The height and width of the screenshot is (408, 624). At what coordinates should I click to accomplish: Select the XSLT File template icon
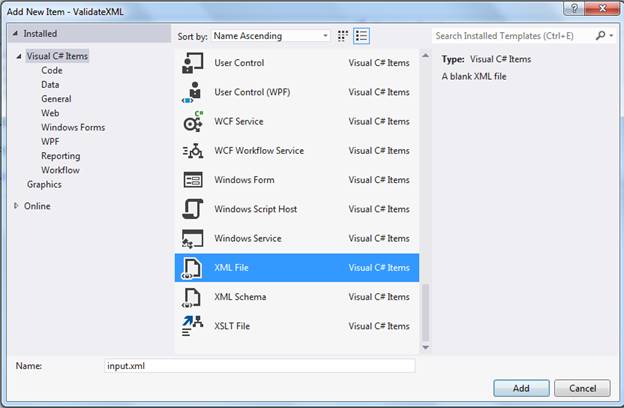(193, 326)
